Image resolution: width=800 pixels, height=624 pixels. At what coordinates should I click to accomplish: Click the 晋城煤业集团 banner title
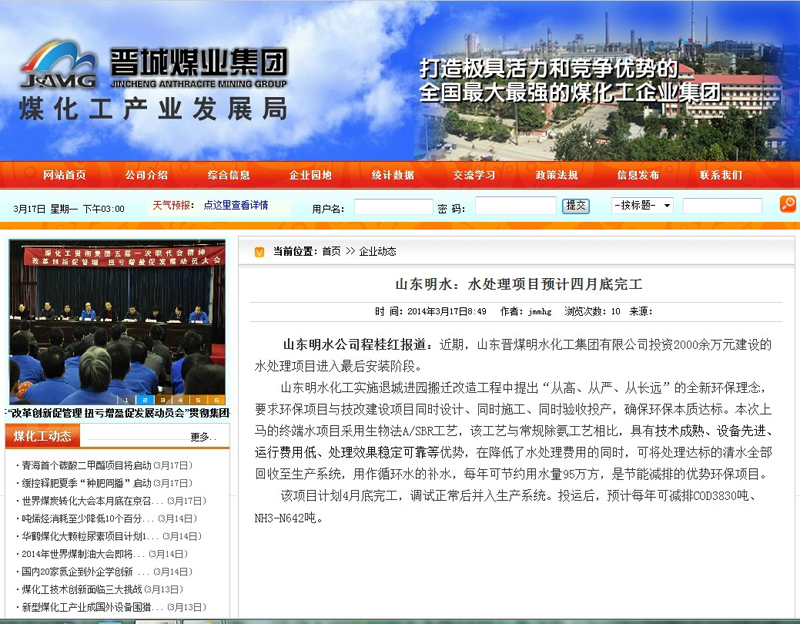[199, 62]
